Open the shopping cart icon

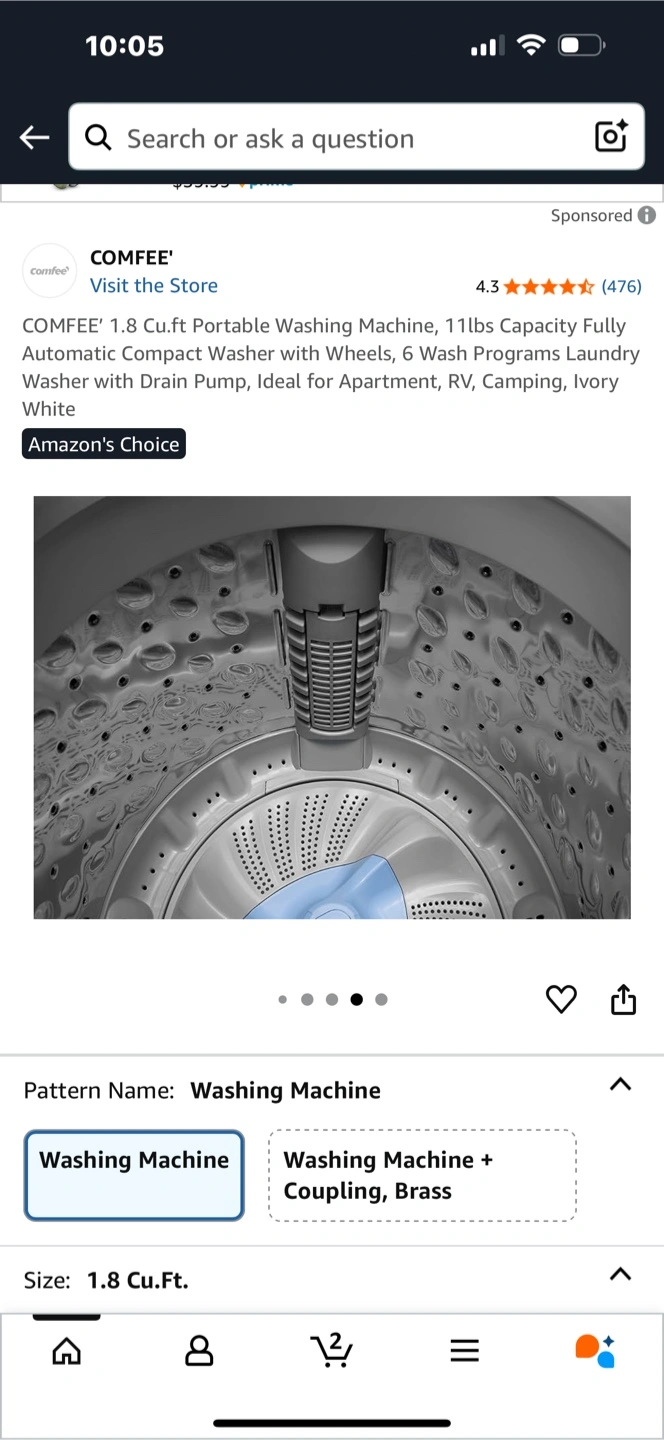pyautogui.click(x=331, y=1350)
